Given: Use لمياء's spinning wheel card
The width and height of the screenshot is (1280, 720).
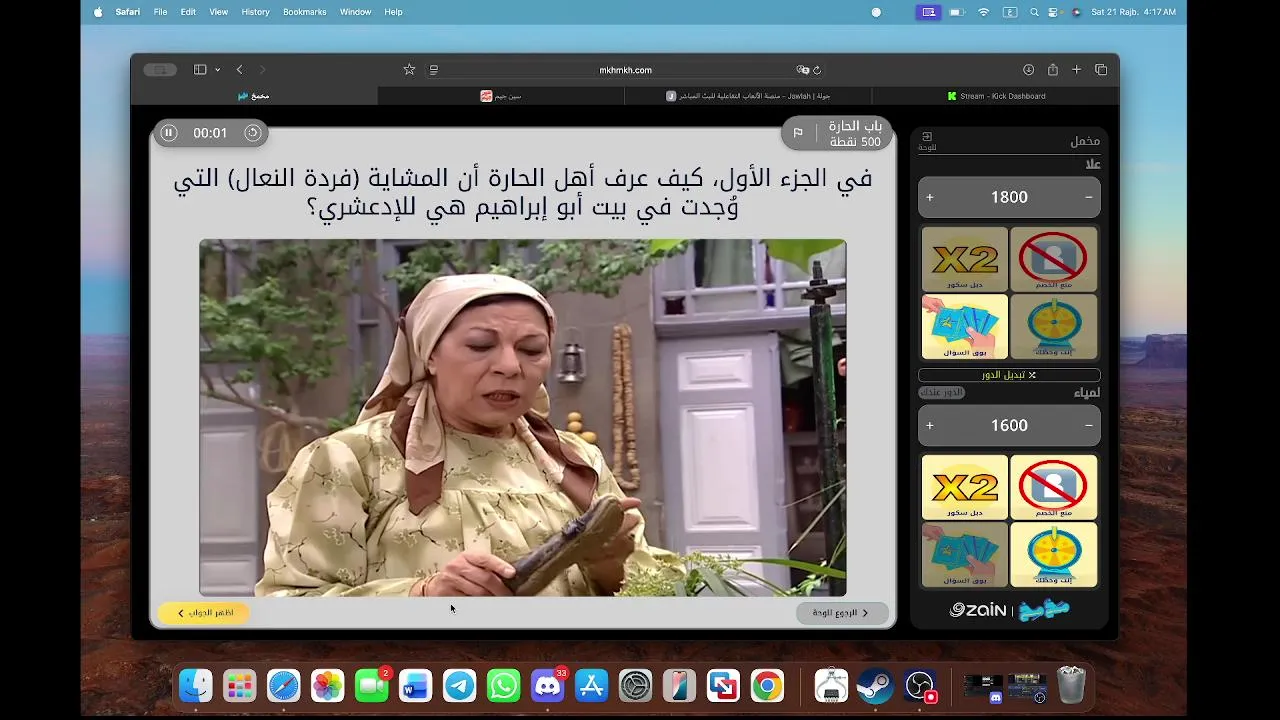Looking at the screenshot, I should coord(1053,554).
